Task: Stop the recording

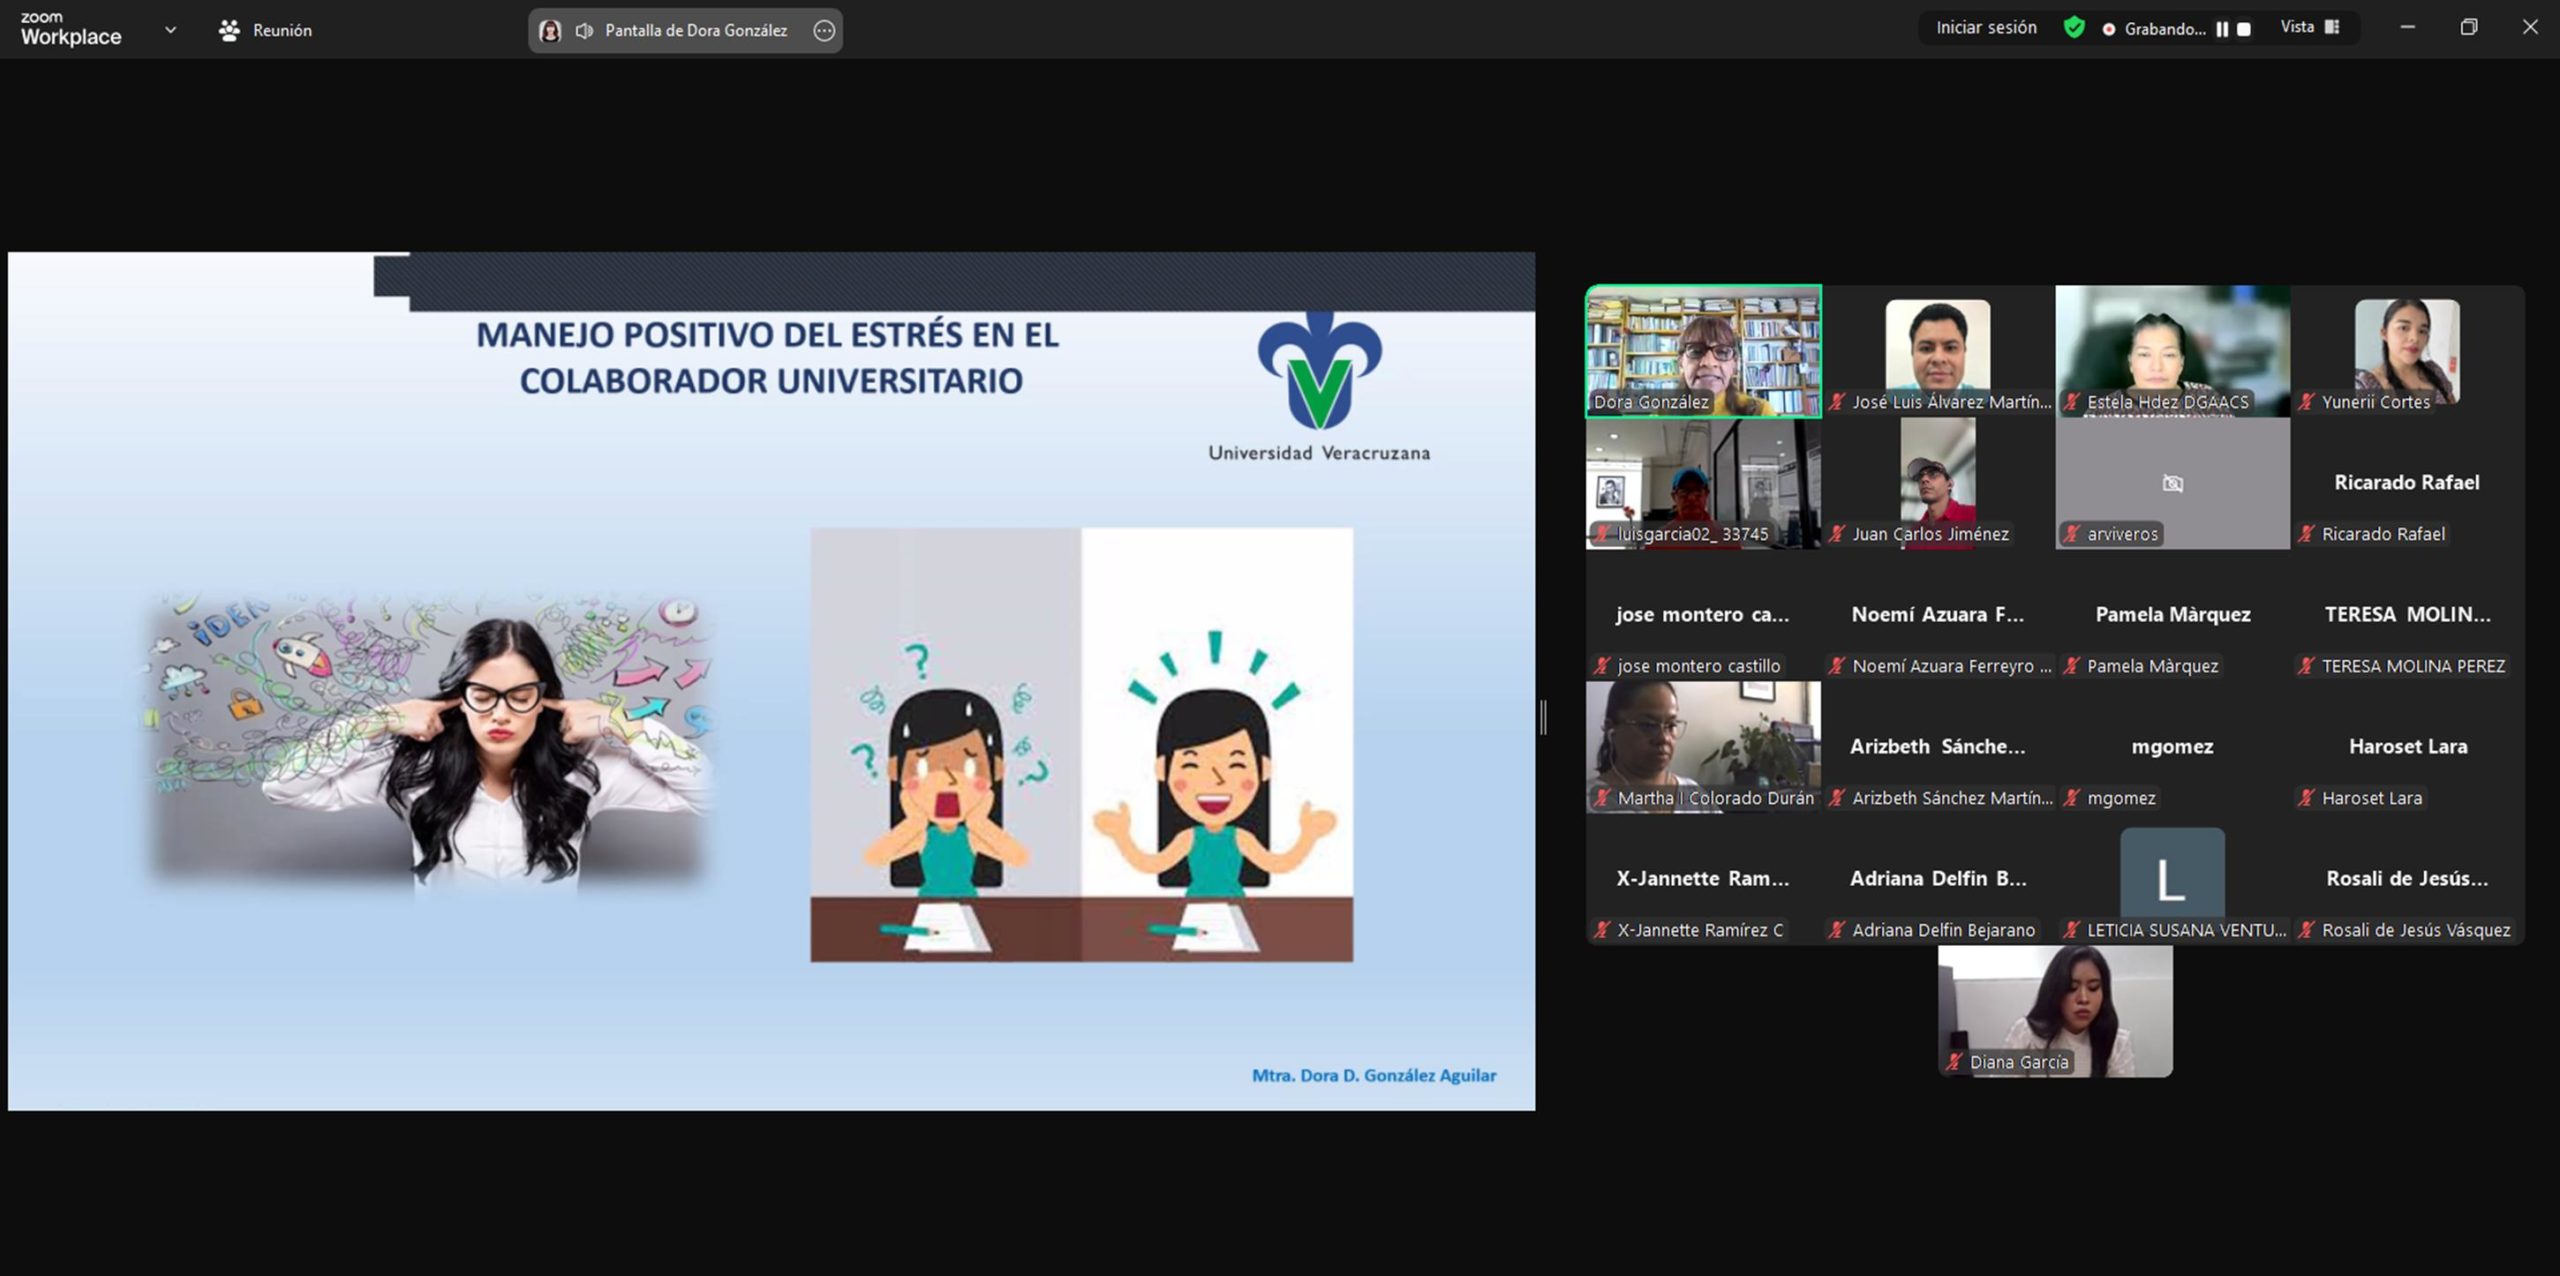Action: point(2244,29)
